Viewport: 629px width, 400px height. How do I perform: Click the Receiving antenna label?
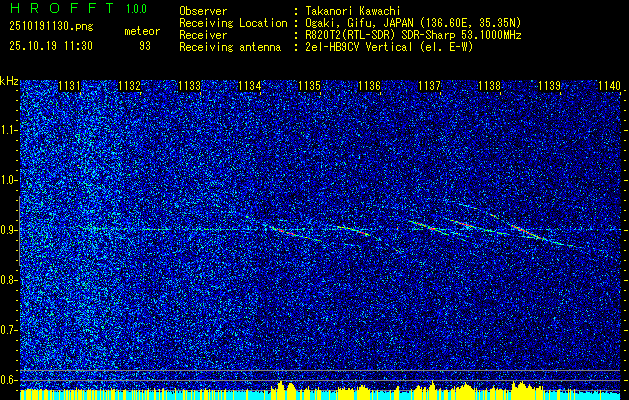click(x=230, y=47)
